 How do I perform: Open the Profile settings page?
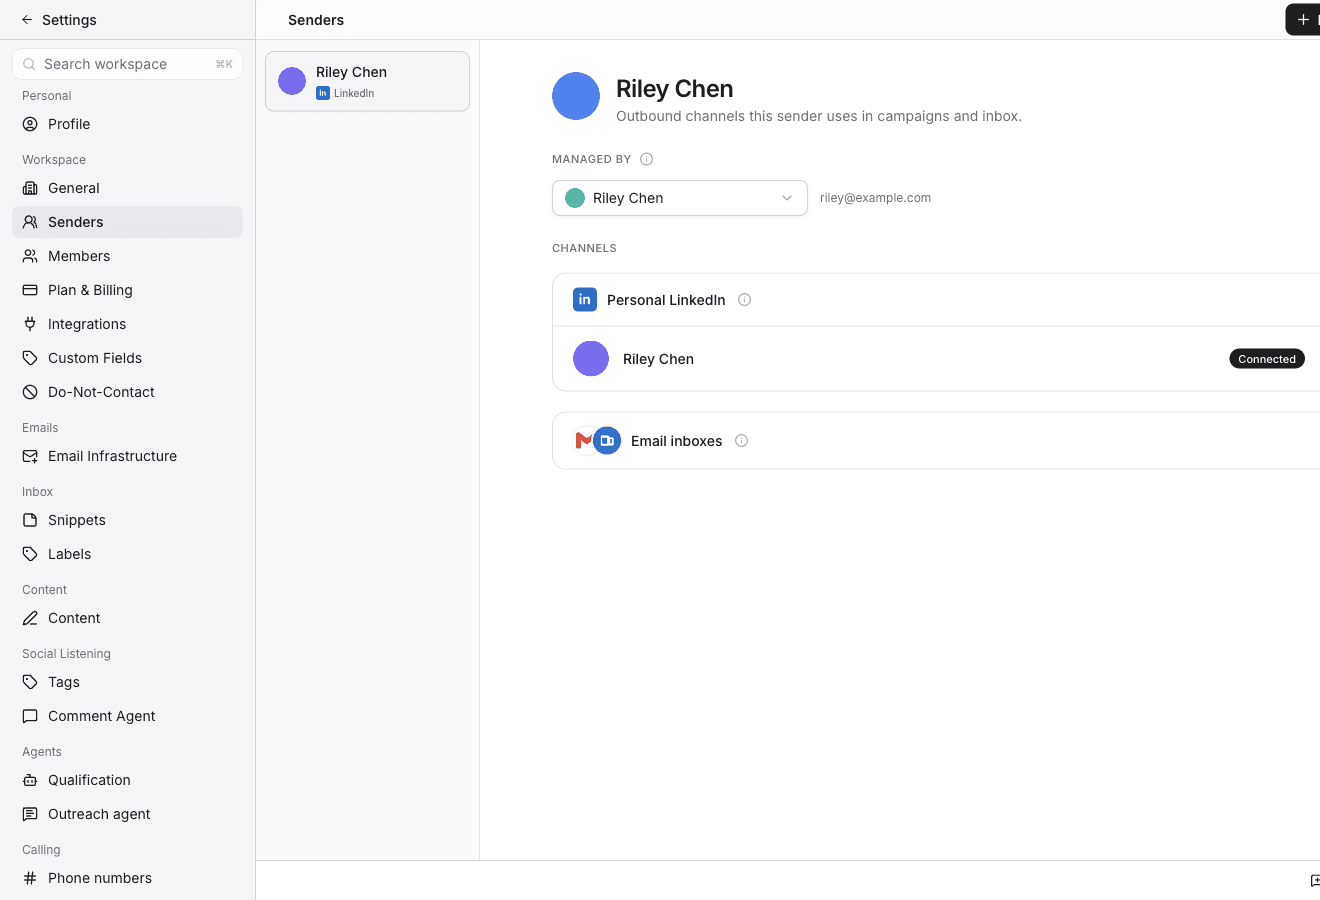[127, 124]
